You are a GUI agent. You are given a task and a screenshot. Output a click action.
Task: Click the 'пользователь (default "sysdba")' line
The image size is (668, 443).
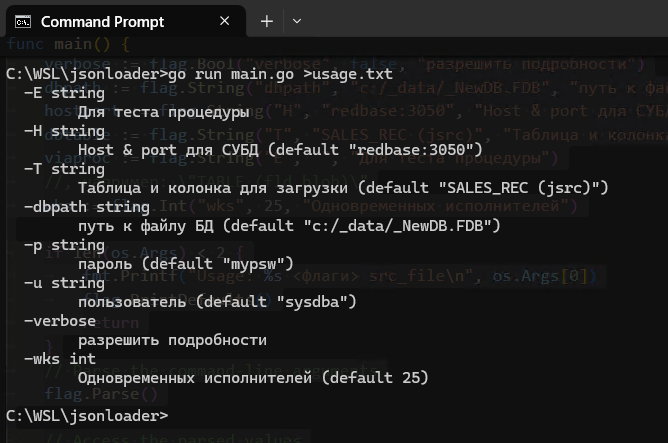(217, 302)
